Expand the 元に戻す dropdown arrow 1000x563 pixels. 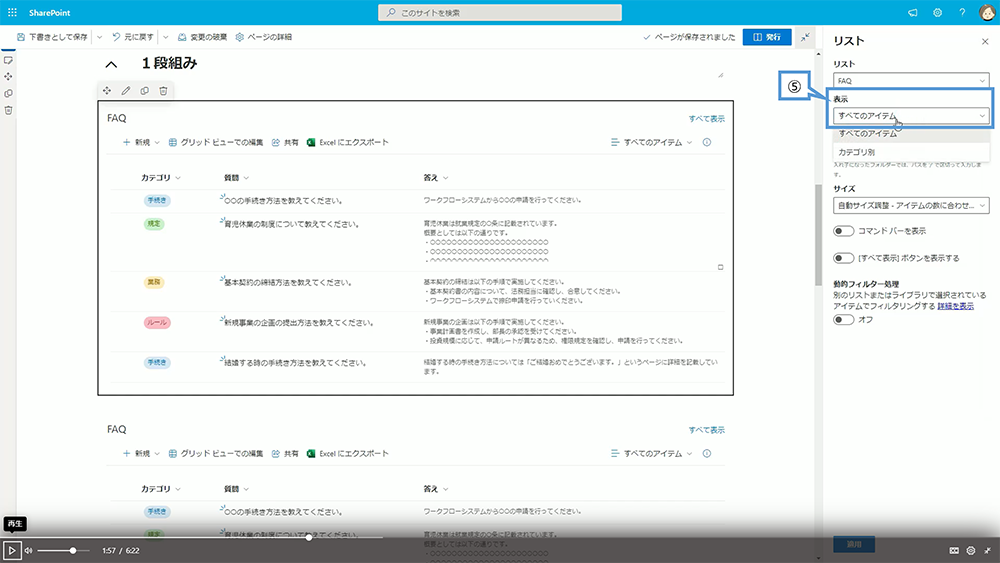coord(165,37)
